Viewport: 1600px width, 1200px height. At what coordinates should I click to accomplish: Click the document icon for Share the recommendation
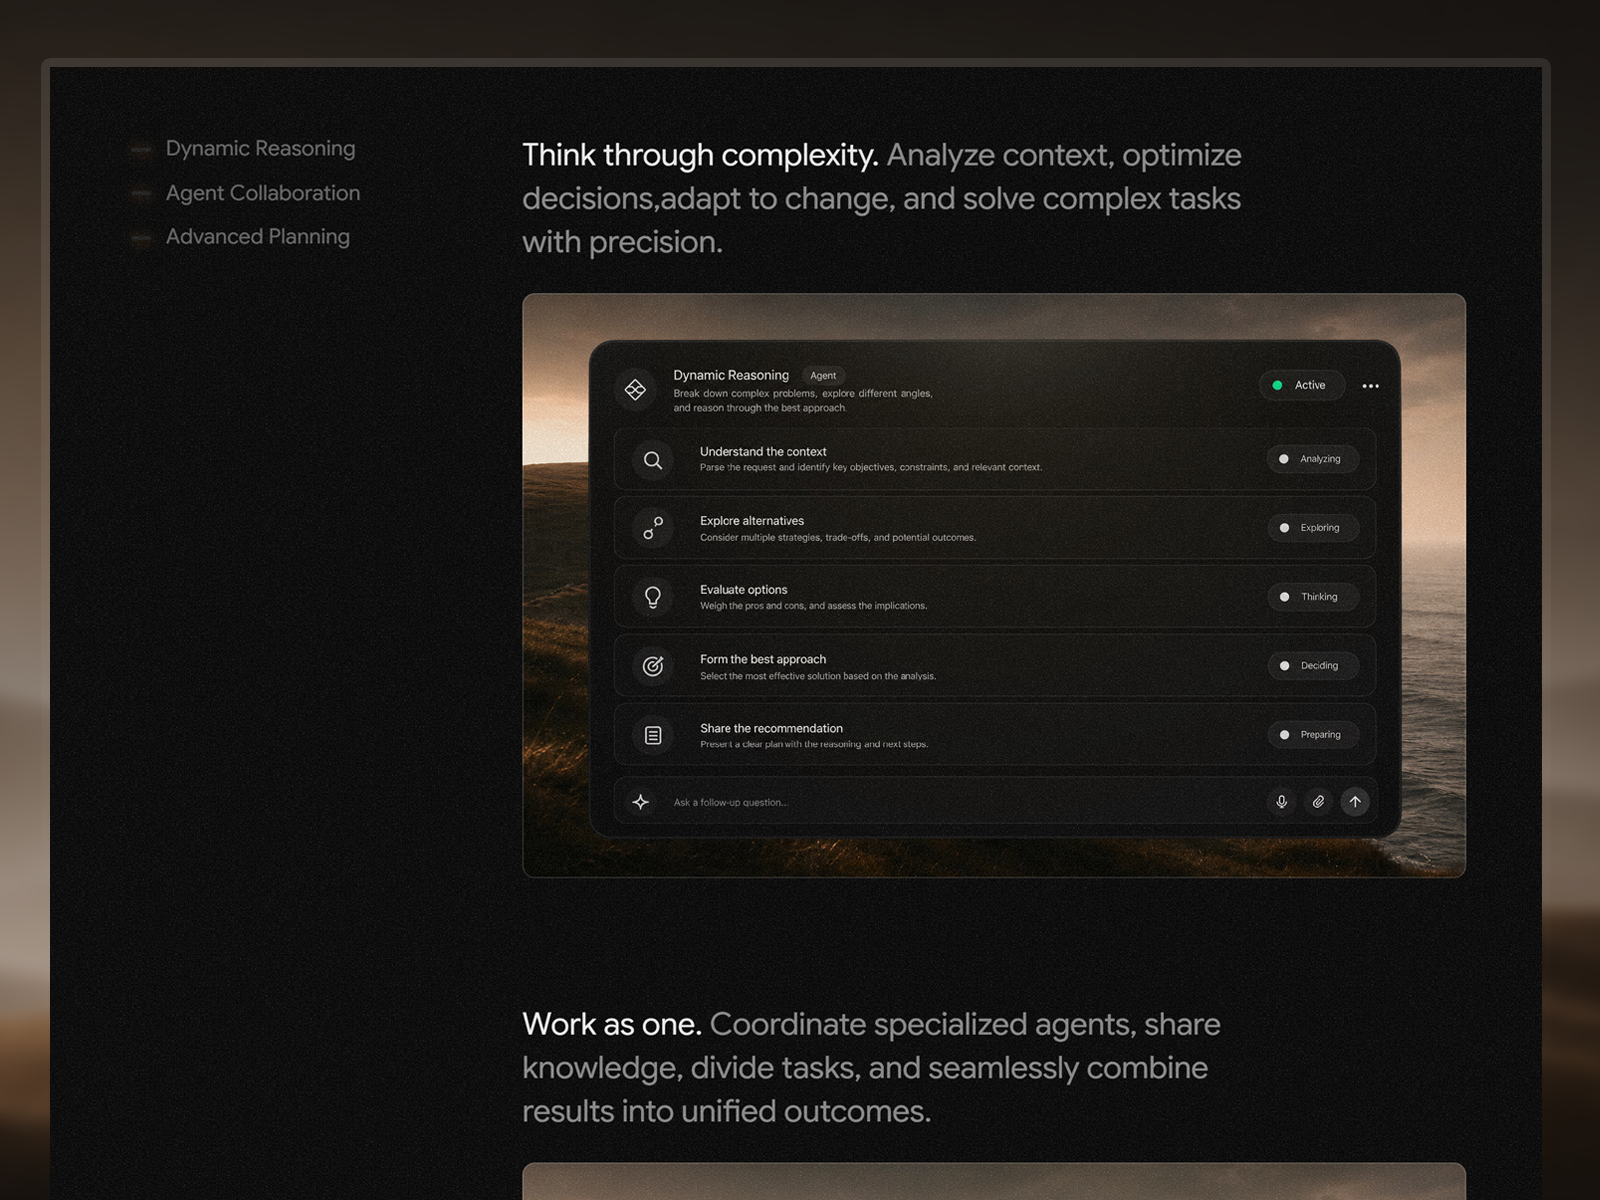[653, 735]
